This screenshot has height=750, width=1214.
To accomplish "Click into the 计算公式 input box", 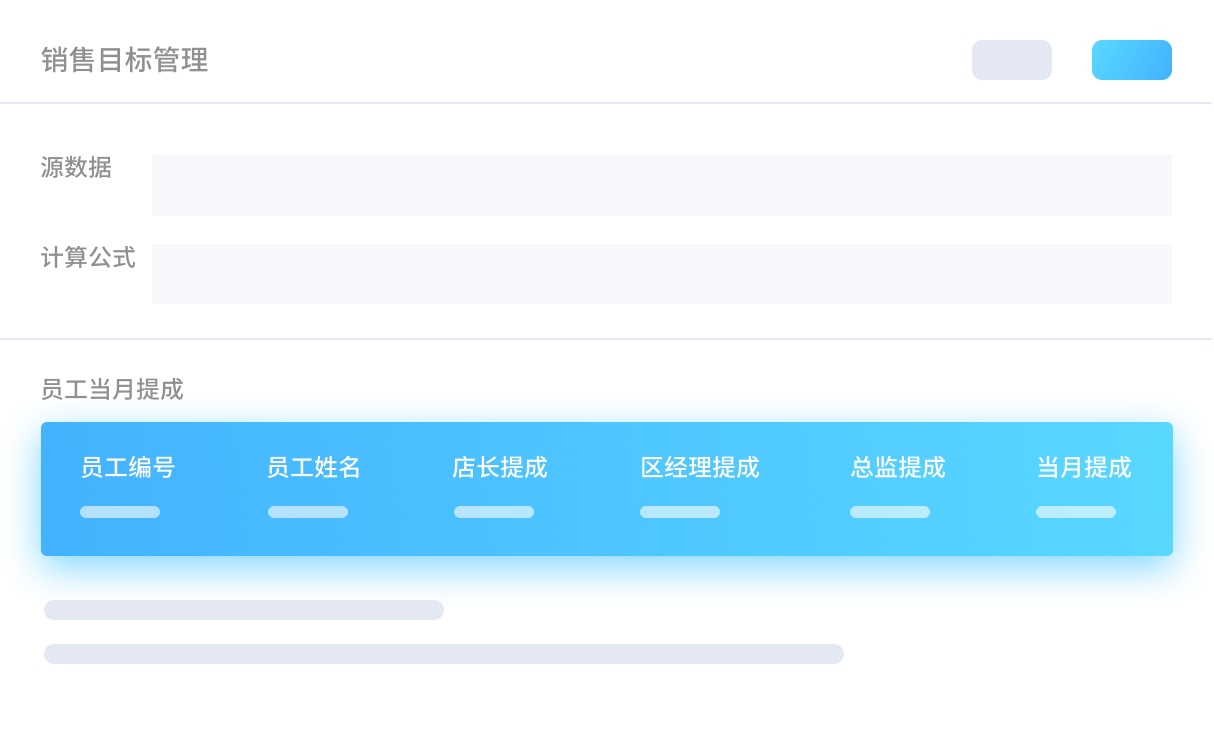I will tap(661, 274).
